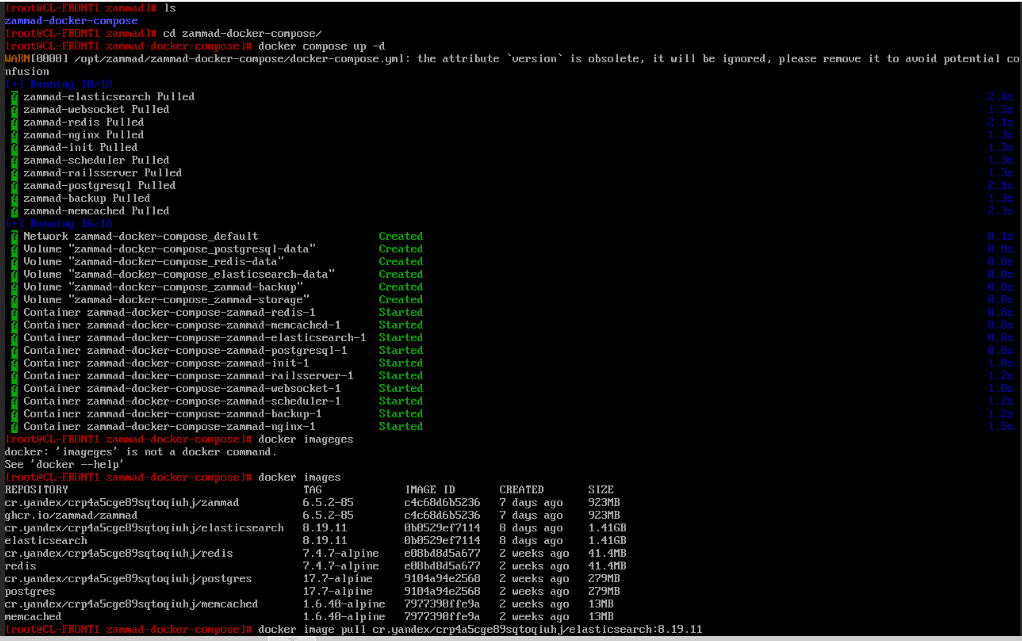Click the 'docker imageges' mistyped command

(305, 439)
